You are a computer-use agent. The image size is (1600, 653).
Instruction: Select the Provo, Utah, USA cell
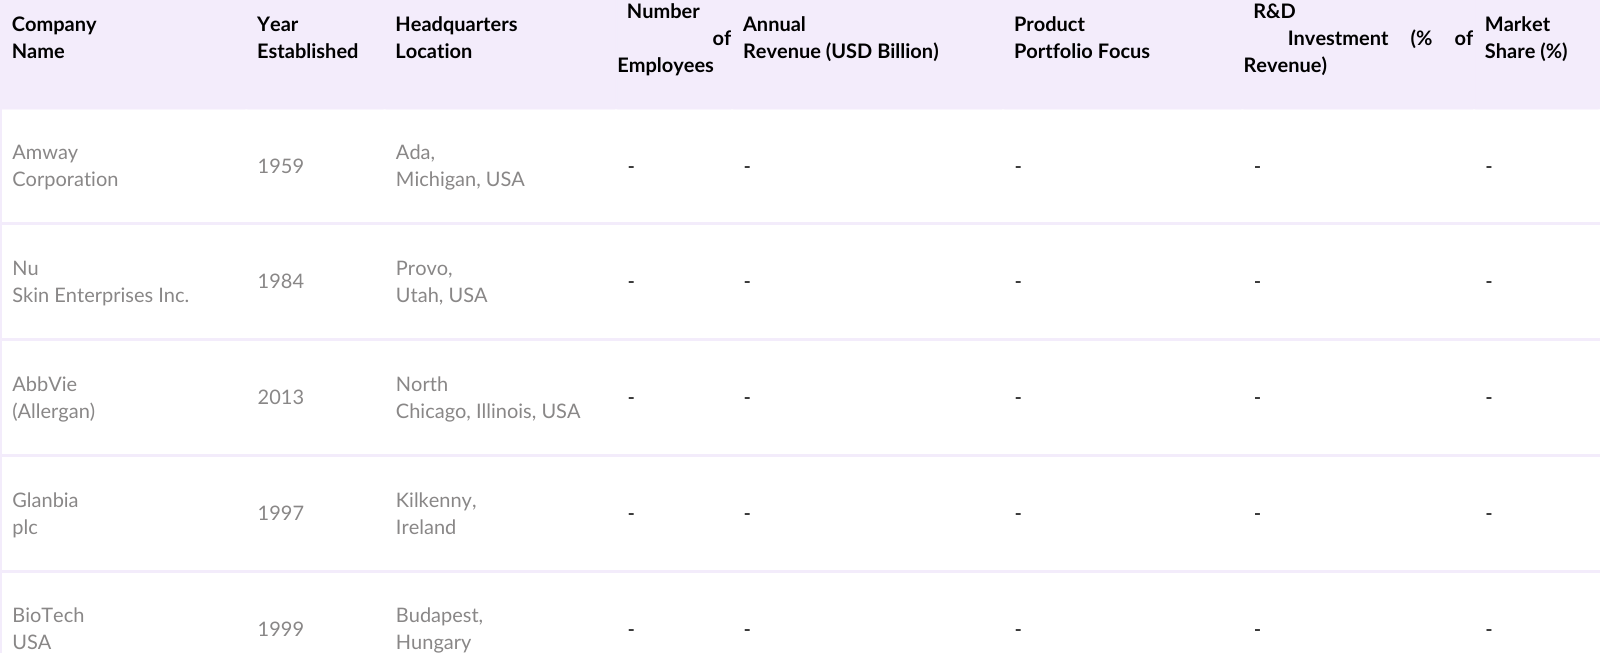click(x=441, y=282)
